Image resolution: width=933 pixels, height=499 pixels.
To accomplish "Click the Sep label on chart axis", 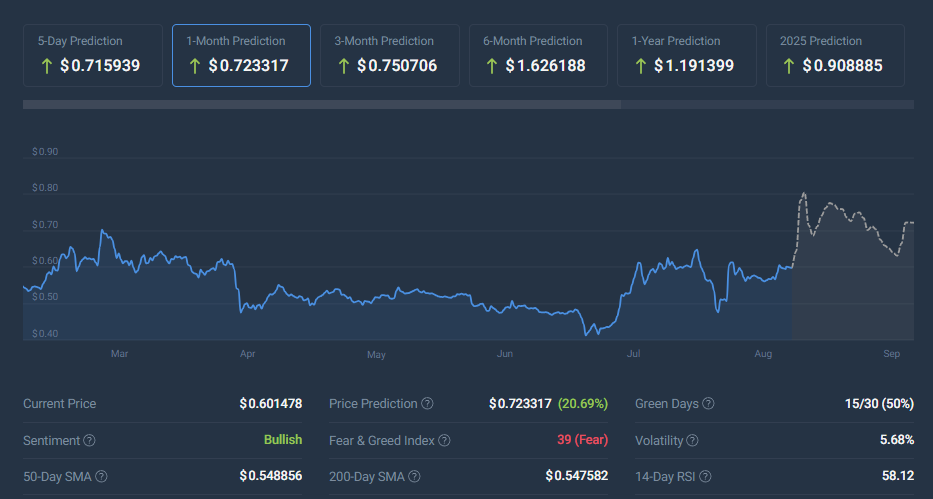I will (x=891, y=354).
